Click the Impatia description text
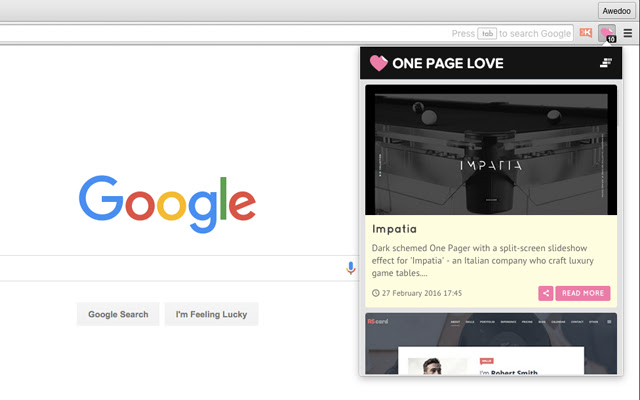Viewport: 640px width, 400px height. pyautogui.click(x=482, y=260)
